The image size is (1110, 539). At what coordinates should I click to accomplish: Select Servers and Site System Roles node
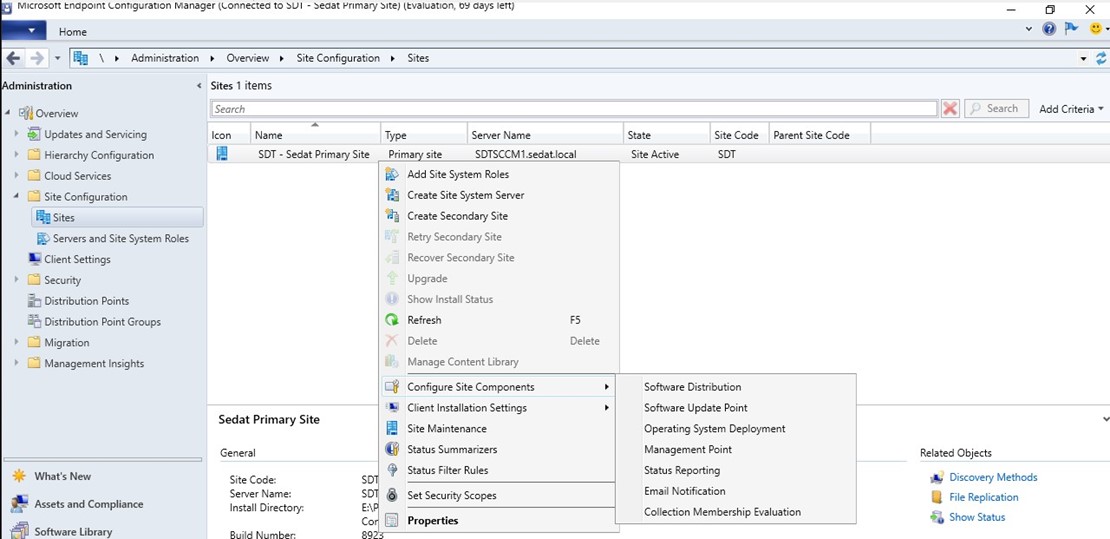tap(120, 239)
